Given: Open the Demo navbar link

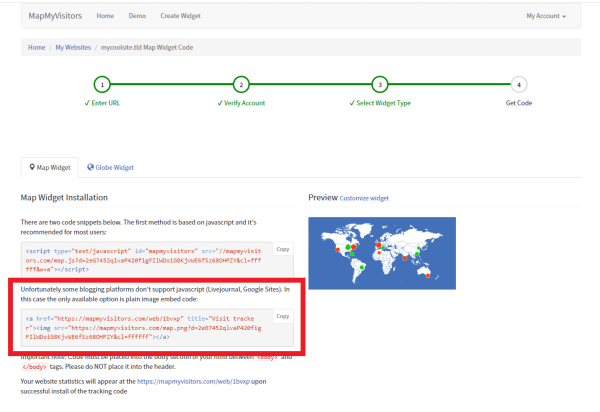Looking at the screenshot, I should pyautogui.click(x=137, y=16).
